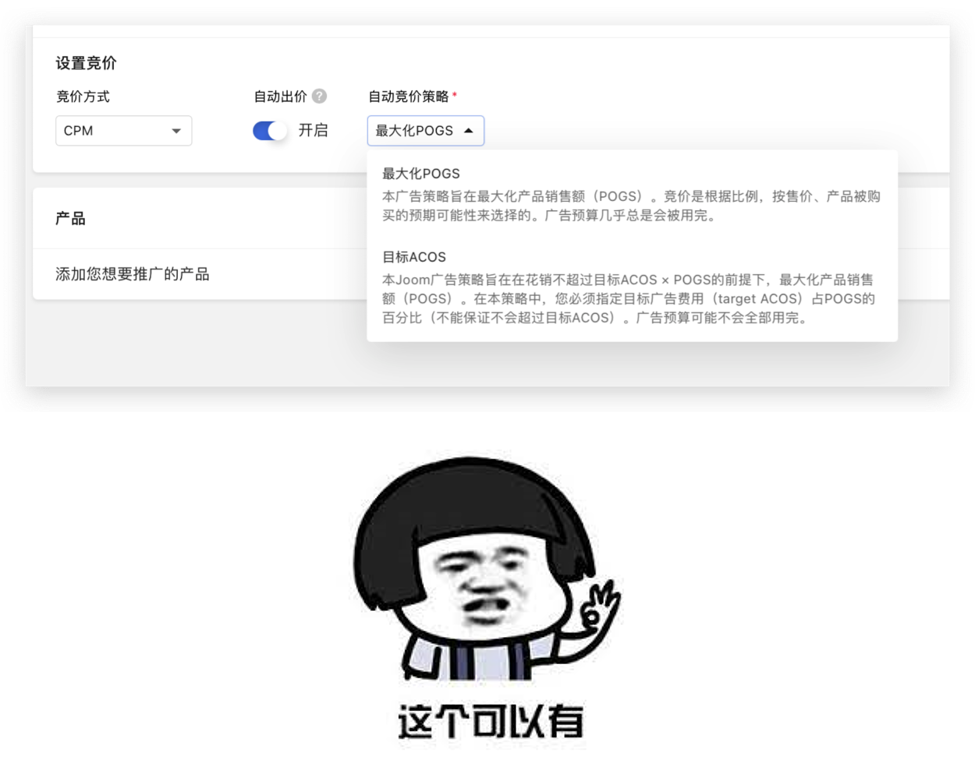Click the 产品 section heading
975x764 pixels.
70,218
